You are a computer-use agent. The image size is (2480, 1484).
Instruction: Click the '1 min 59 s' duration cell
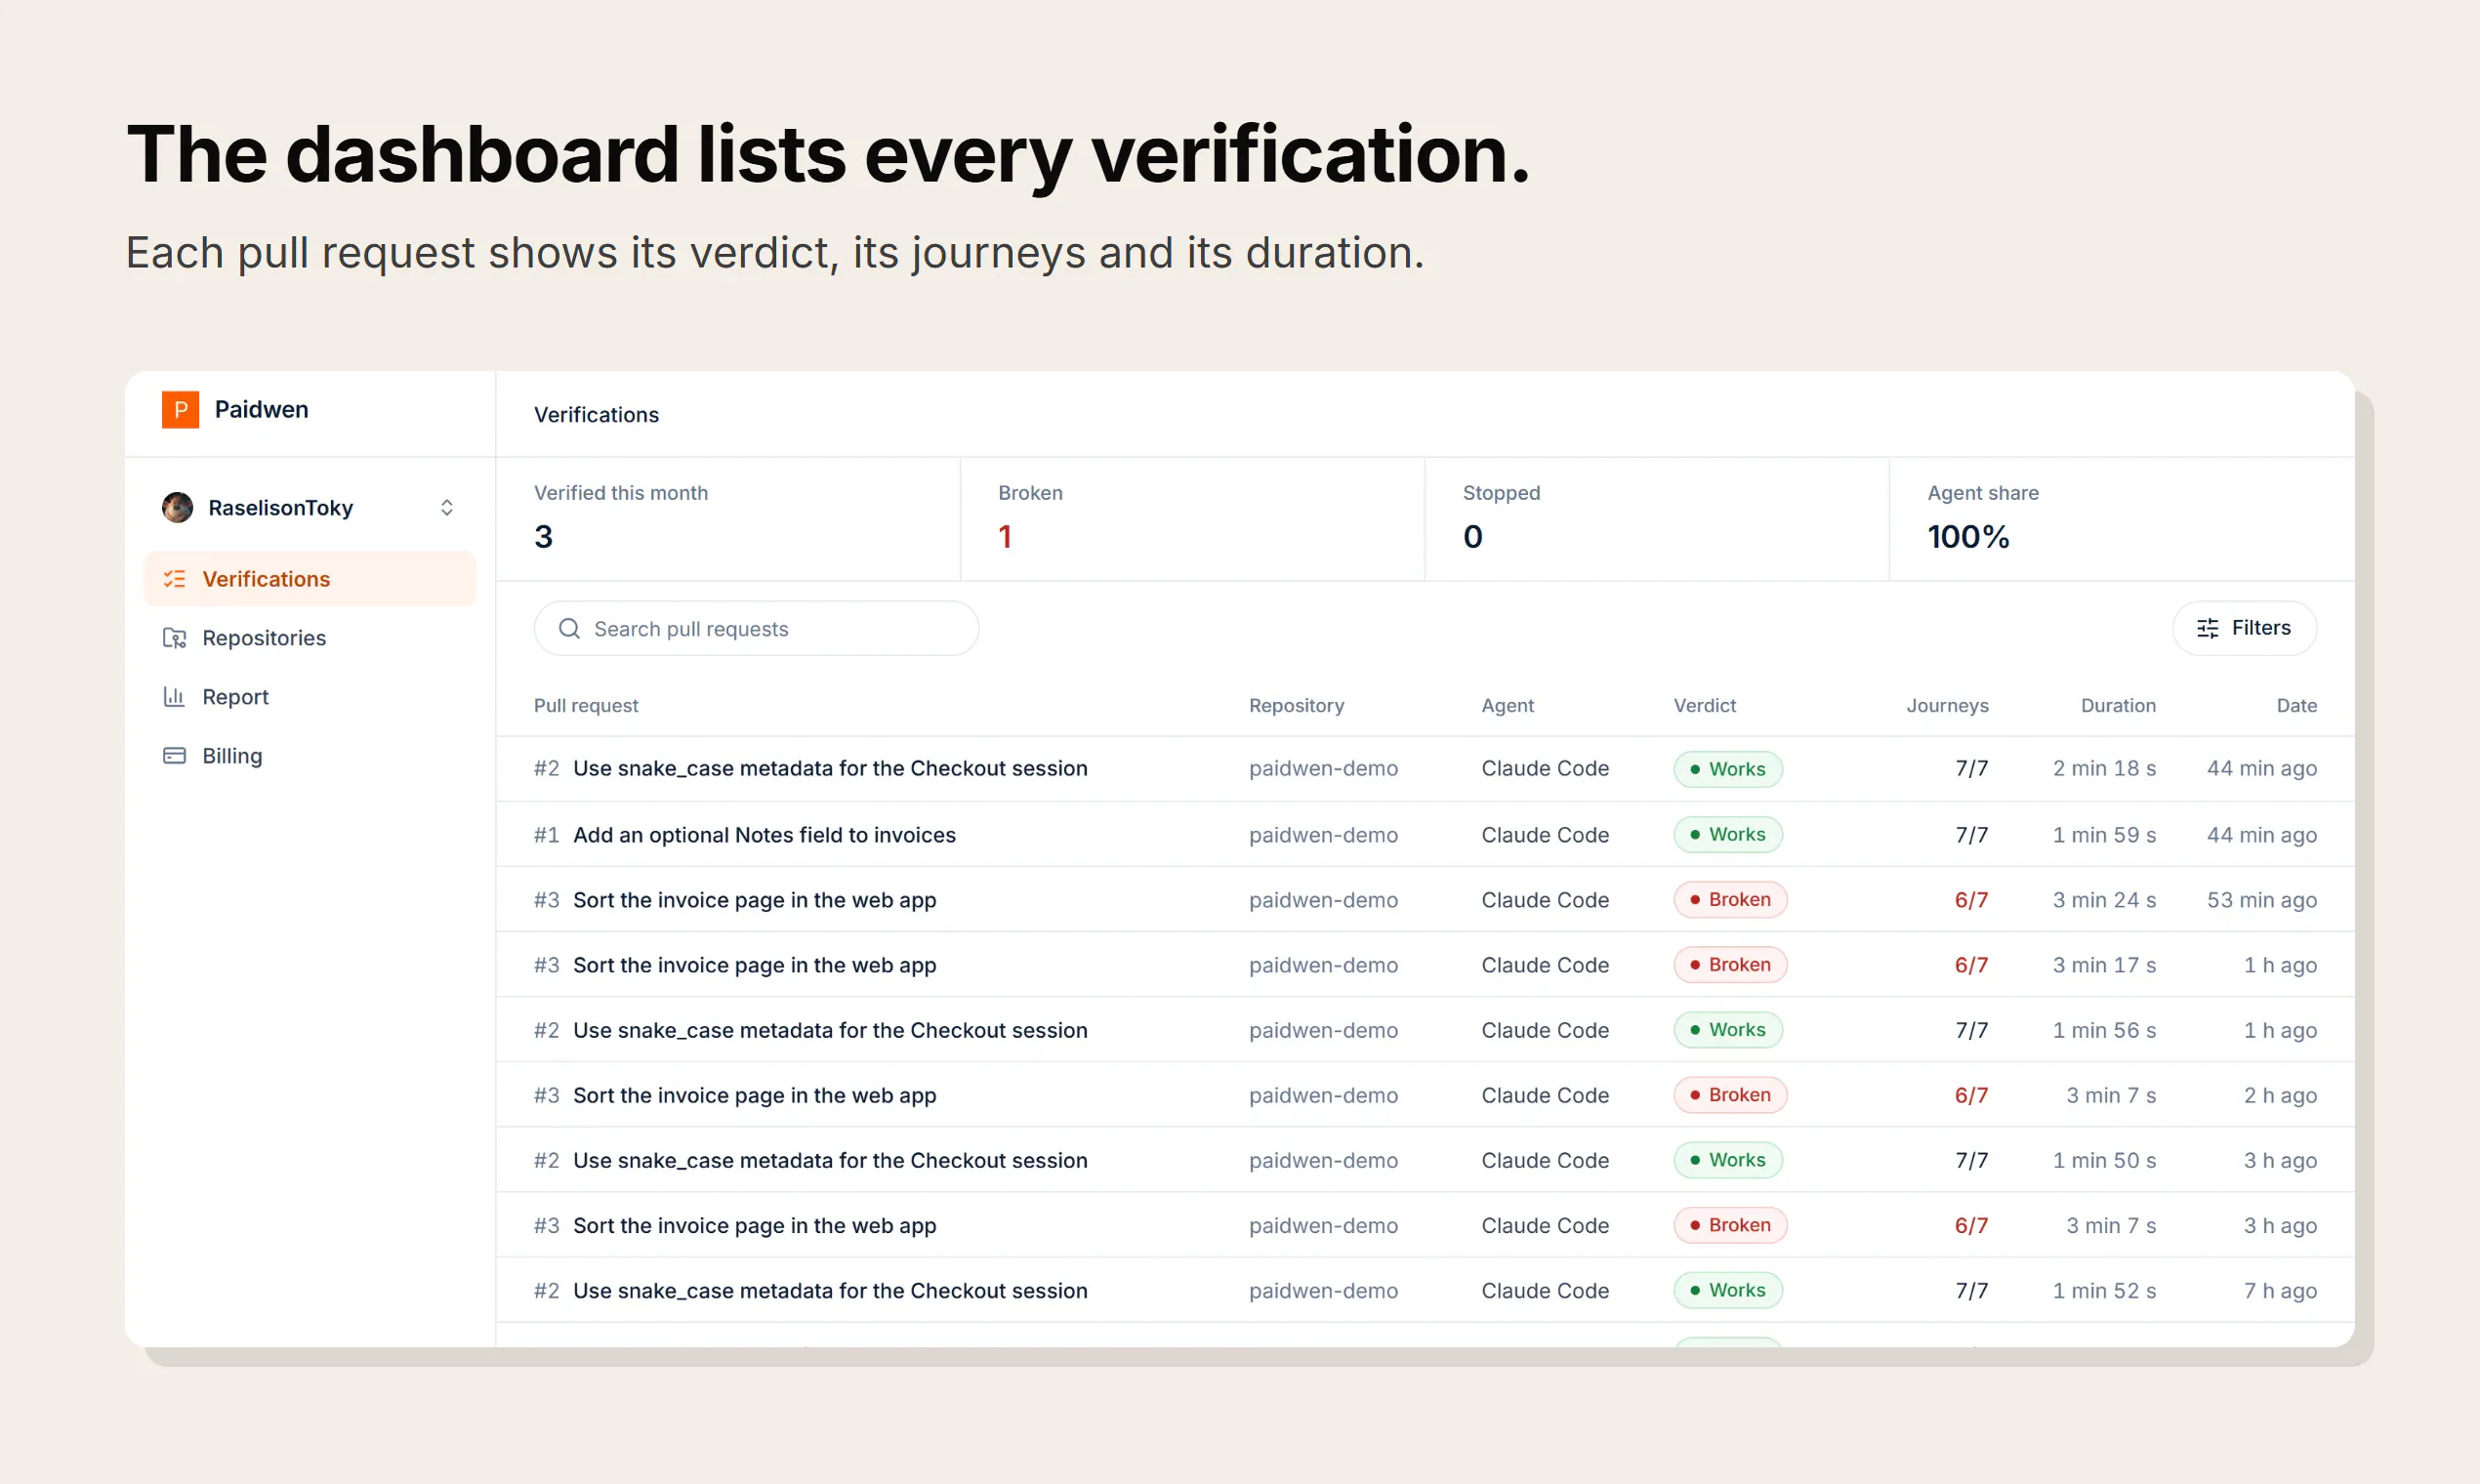2104,835
